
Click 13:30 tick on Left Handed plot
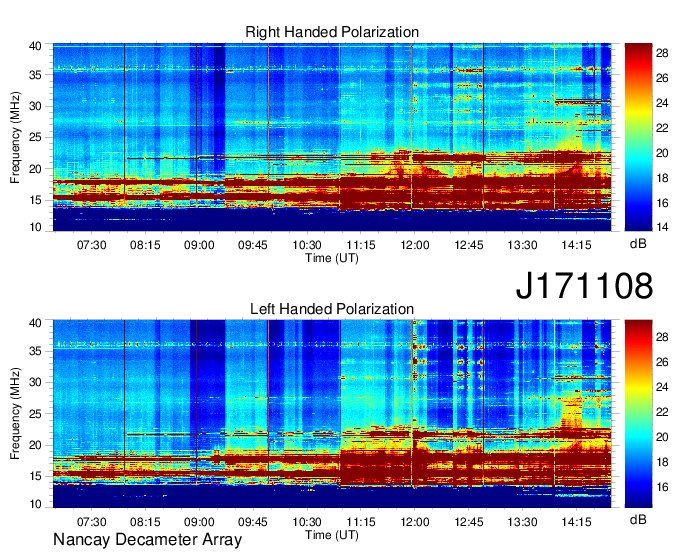[523, 522]
